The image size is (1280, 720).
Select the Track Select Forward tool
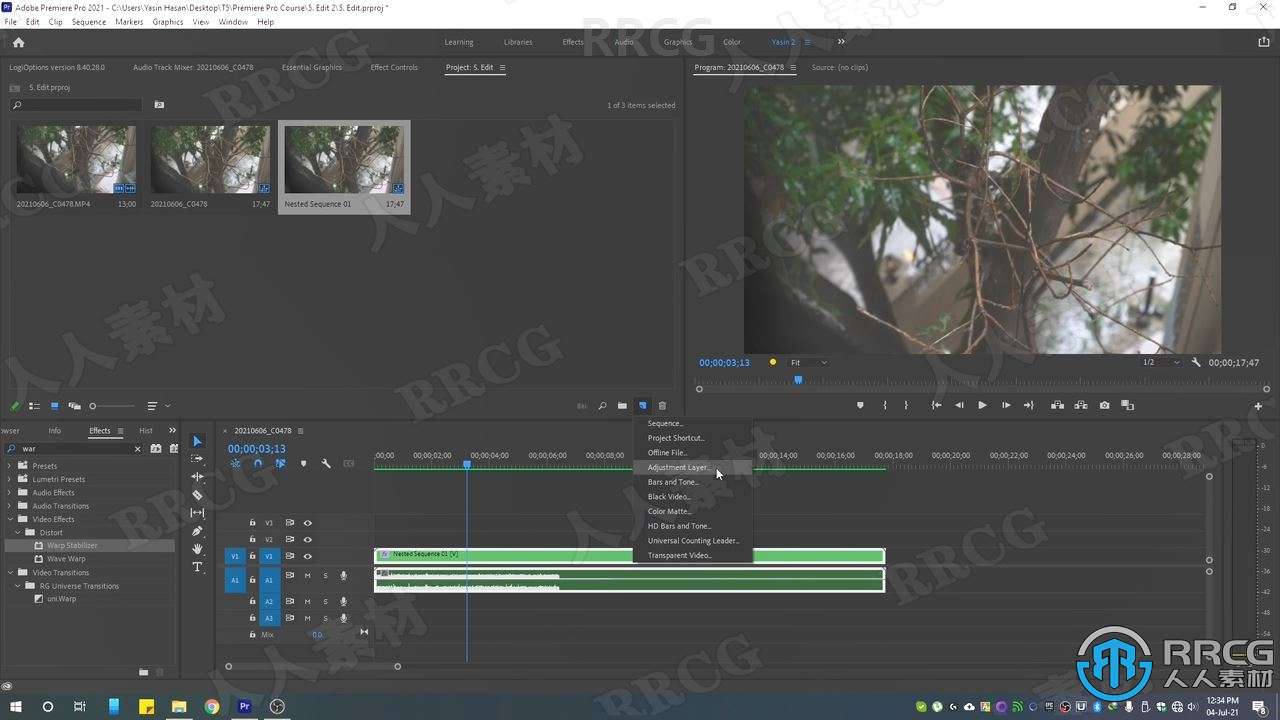coord(197,459)
